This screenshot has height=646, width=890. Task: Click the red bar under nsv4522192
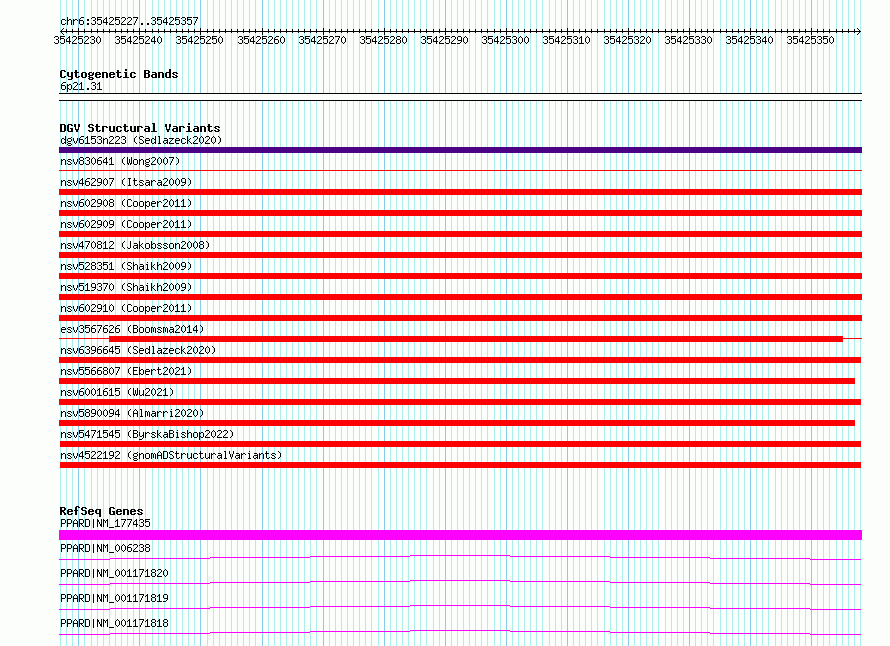point(460,465)
